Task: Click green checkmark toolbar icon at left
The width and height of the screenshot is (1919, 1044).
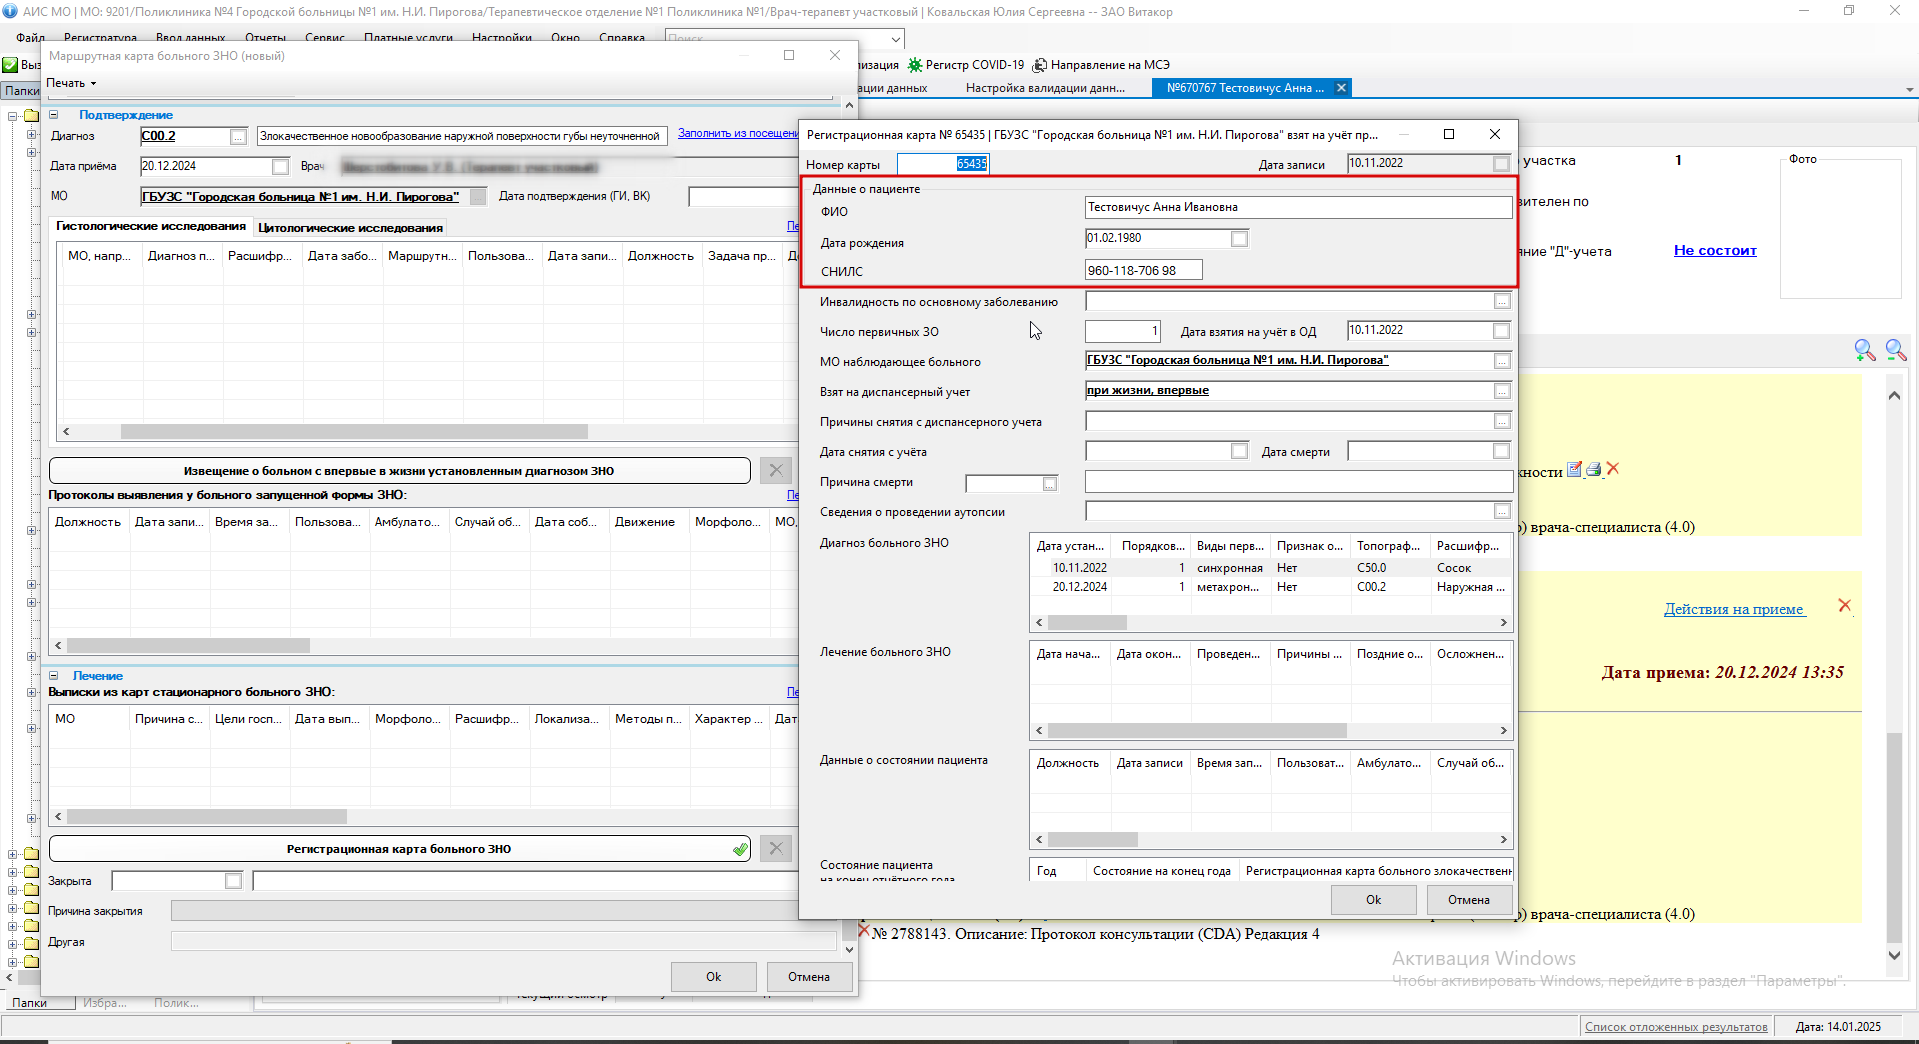Action: [x=10, y=65]
